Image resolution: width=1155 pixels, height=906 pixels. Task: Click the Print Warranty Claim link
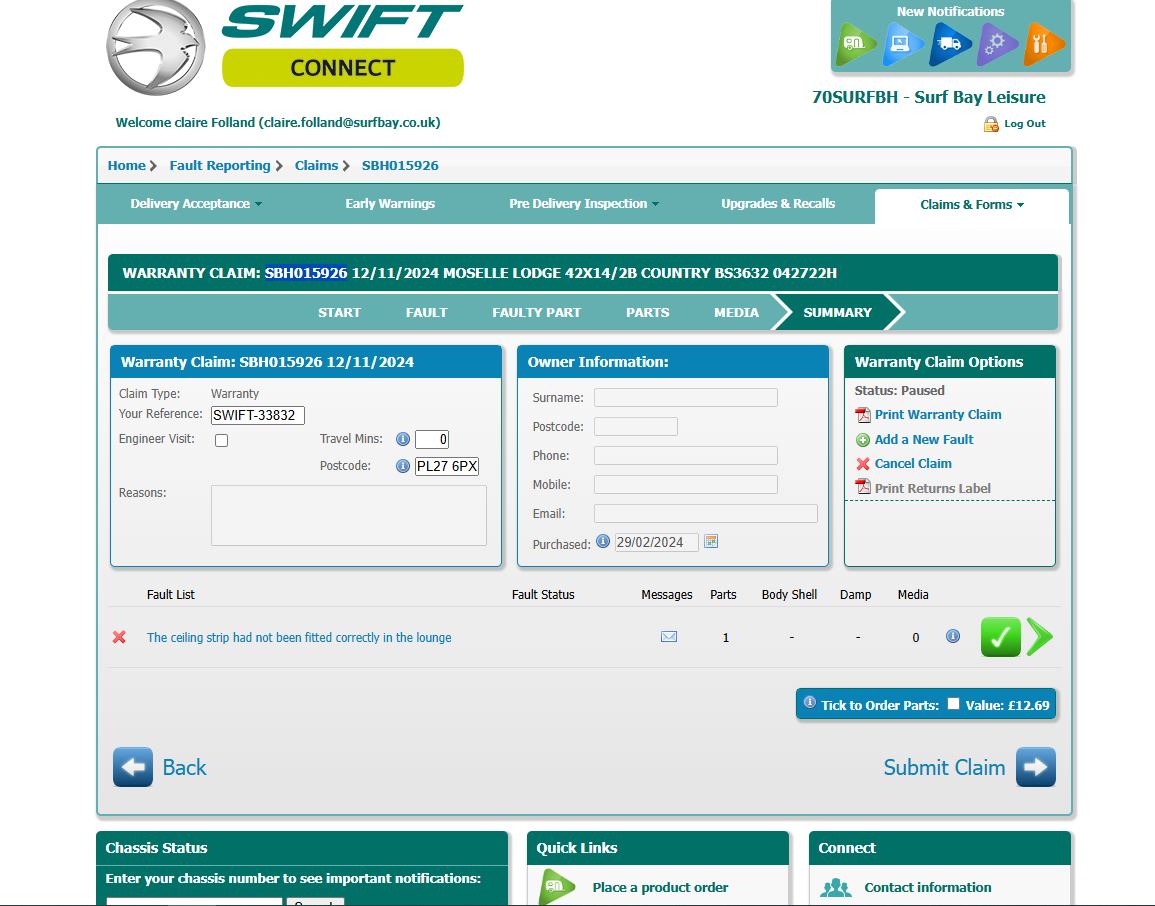point(937,414)
